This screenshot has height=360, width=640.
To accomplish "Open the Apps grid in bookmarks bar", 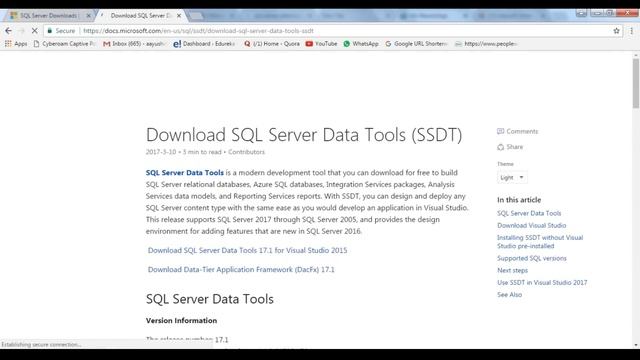I will (16, 44).
